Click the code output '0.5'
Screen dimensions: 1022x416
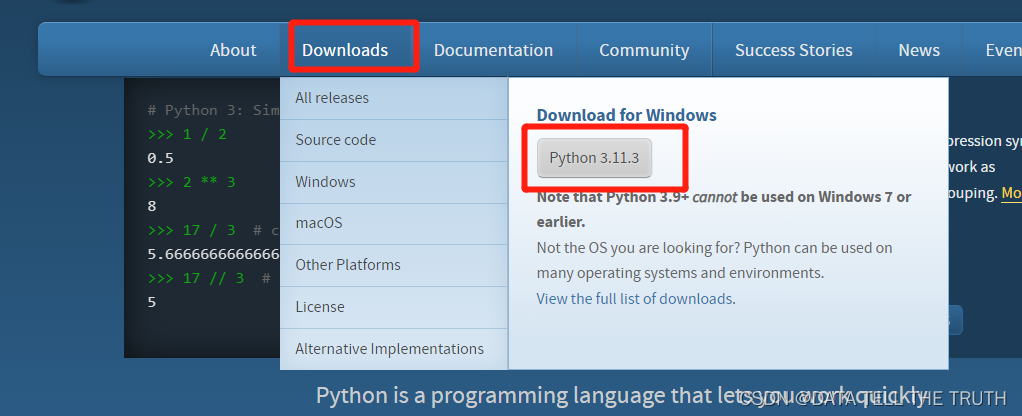160,158
